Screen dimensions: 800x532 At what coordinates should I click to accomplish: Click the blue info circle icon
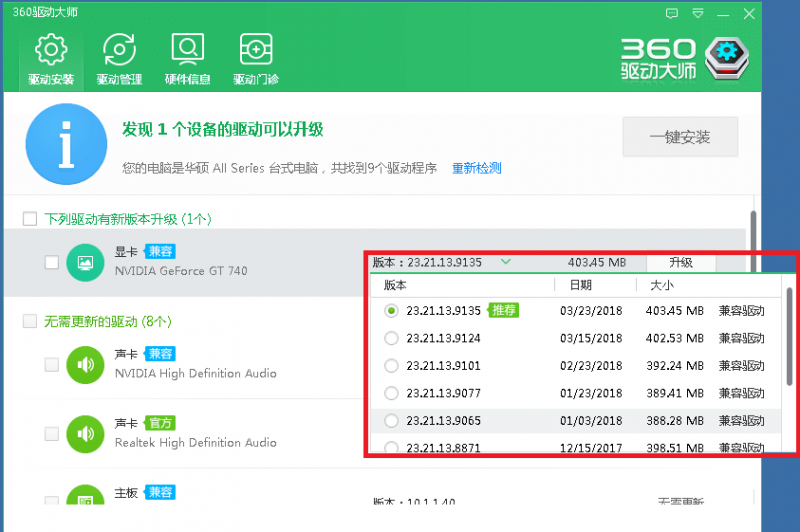coord(66,144)
